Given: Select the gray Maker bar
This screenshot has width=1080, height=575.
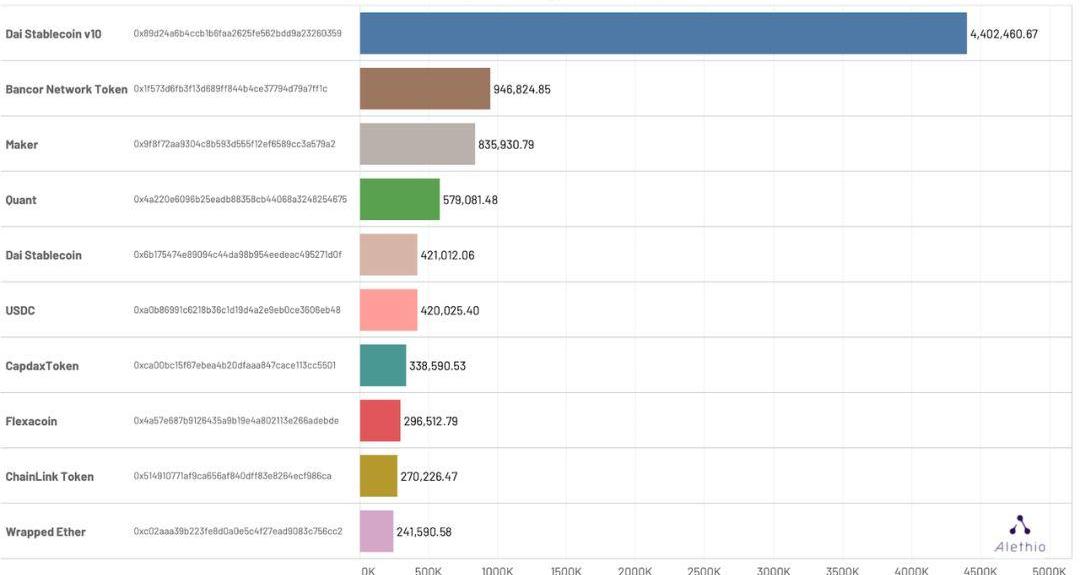Looking at the screenshot, I should click(x=417, y=144).
